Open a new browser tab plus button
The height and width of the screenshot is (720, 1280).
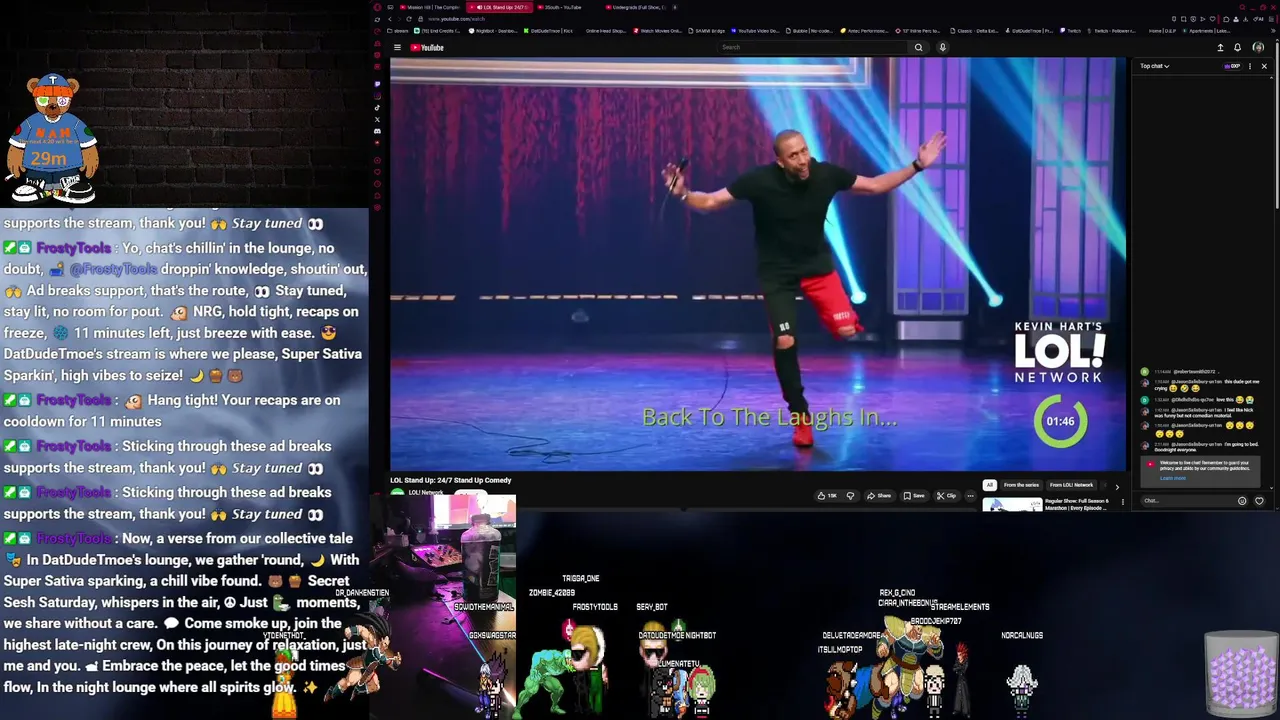click(675, 7)
